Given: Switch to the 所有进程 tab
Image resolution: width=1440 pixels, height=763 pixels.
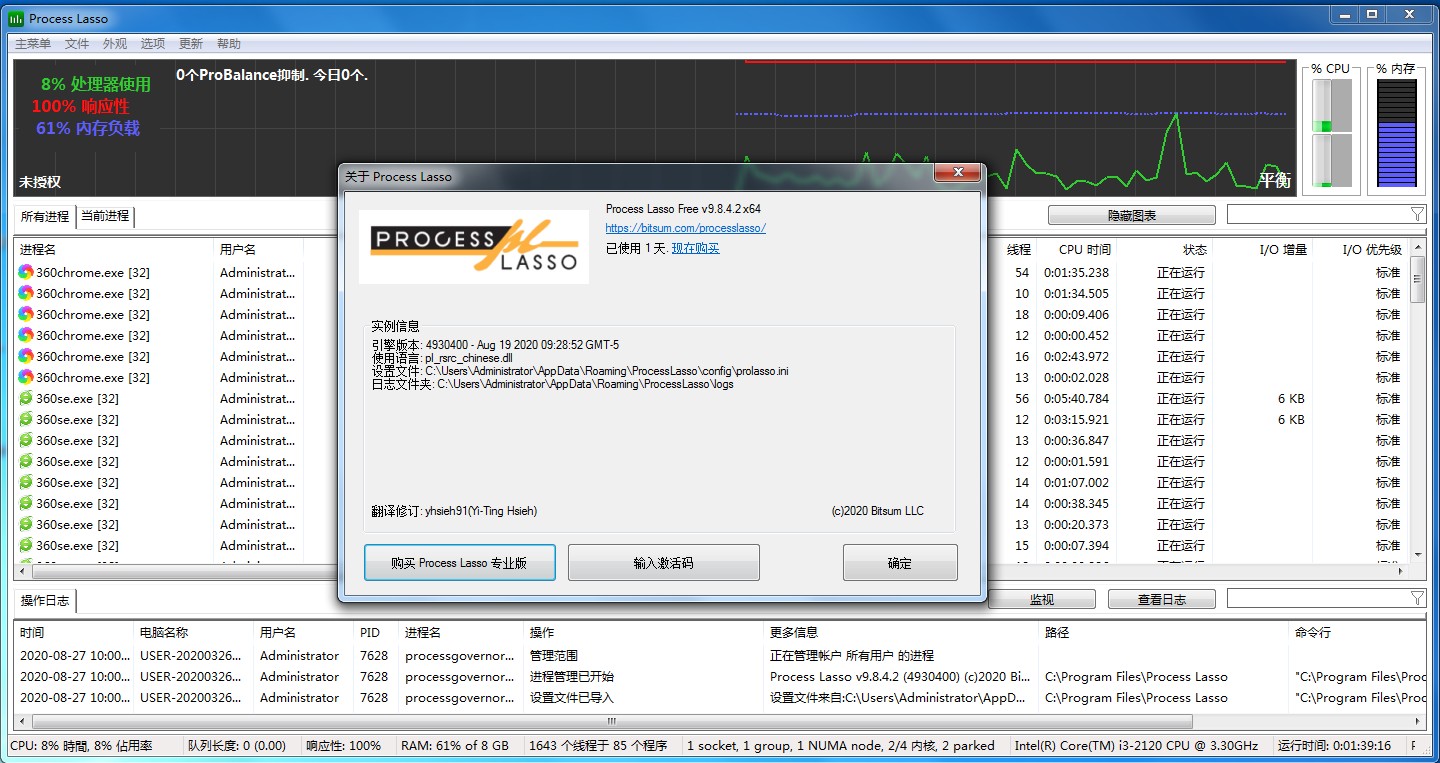Looking at the screenshot, I should click(45, 216).
